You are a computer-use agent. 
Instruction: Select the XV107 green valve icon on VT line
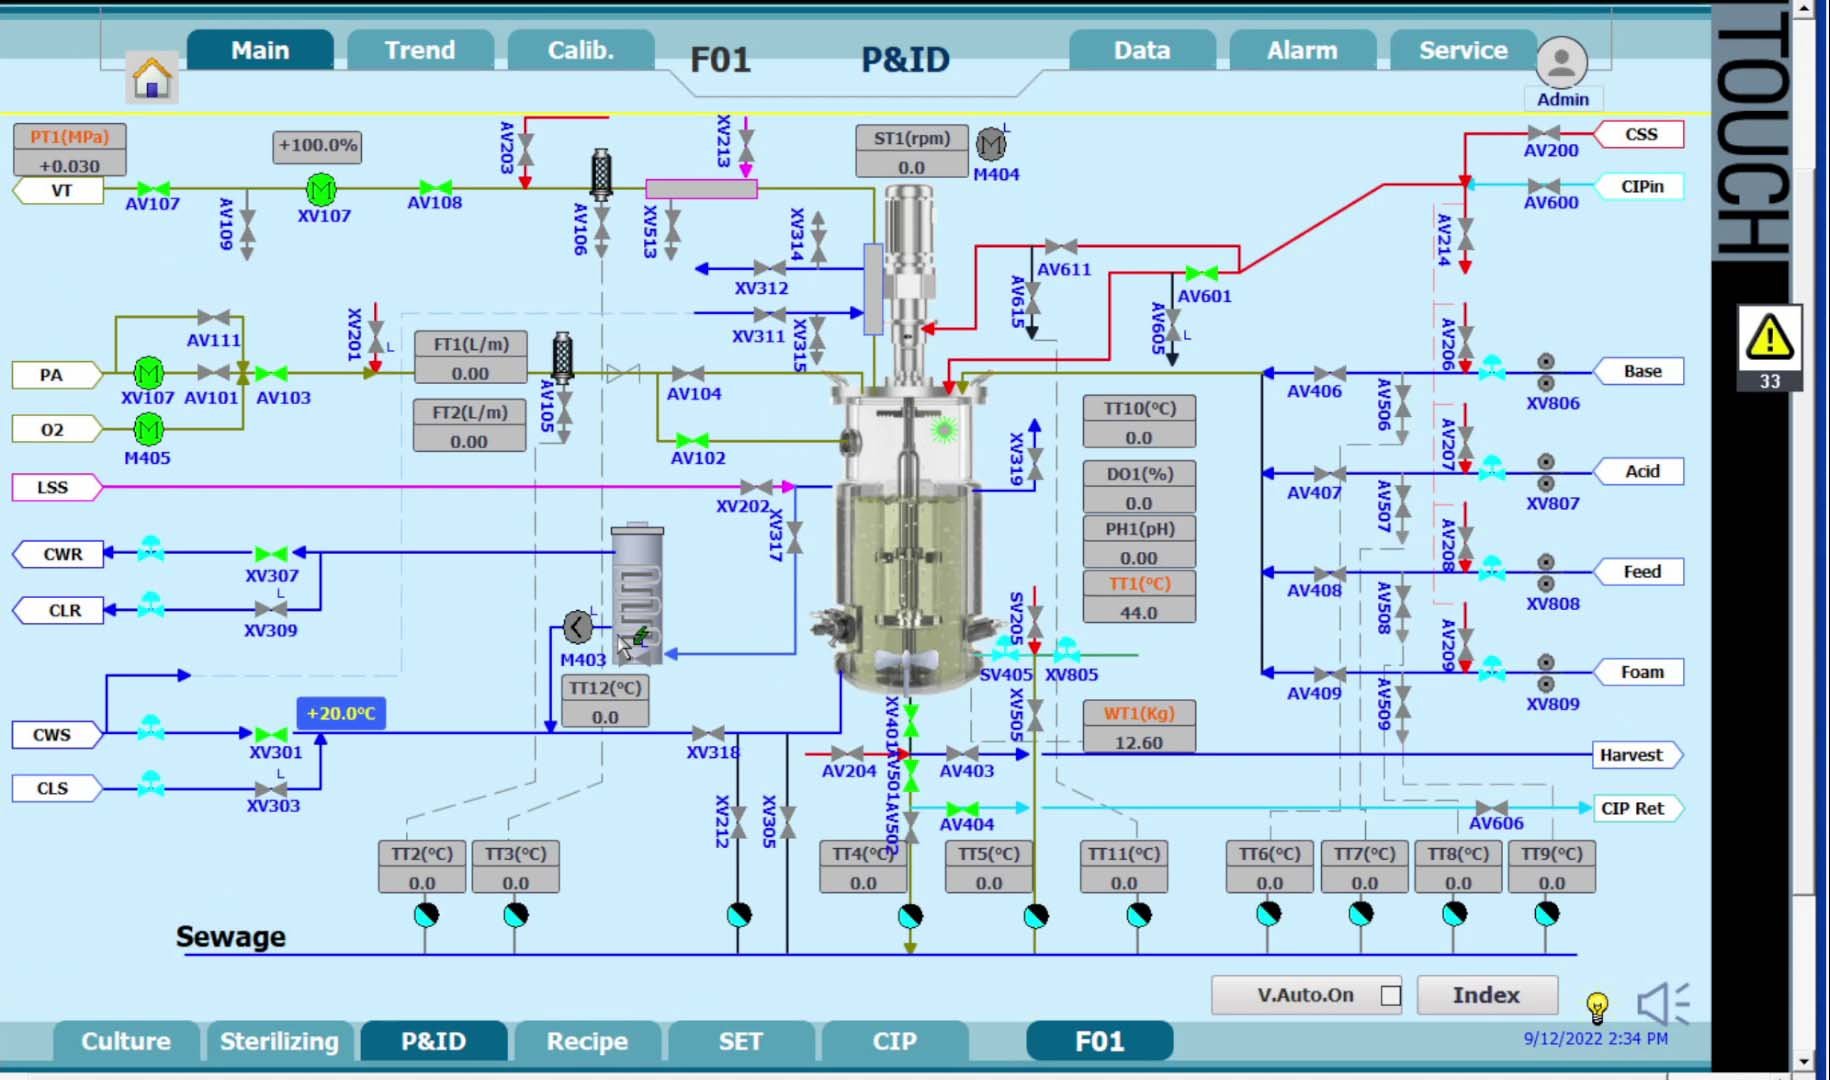319,189
